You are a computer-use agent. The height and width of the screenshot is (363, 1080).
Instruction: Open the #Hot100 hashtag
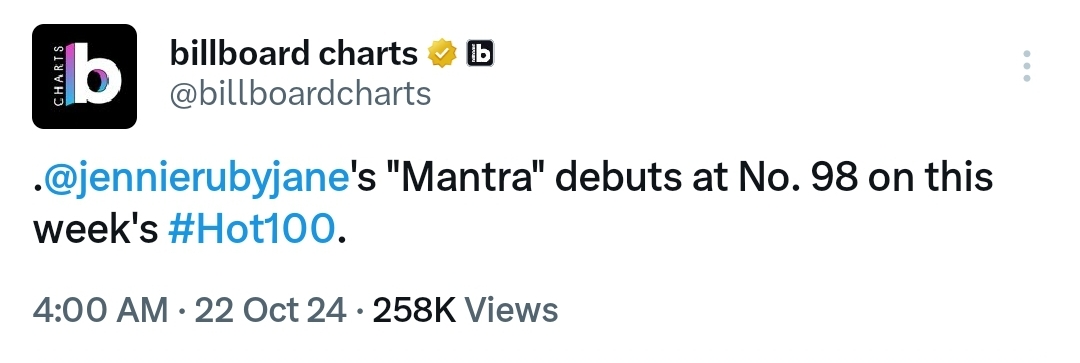click(x=251, y=230)
